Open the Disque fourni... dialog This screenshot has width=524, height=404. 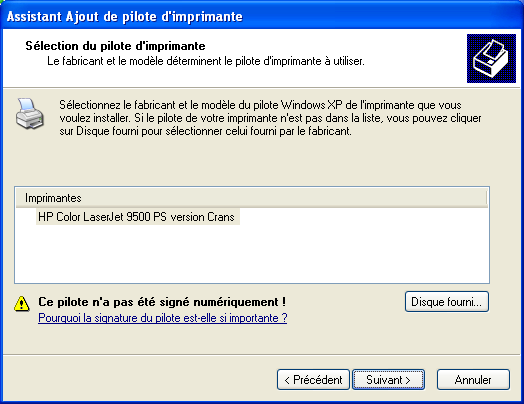click(446, 302)
